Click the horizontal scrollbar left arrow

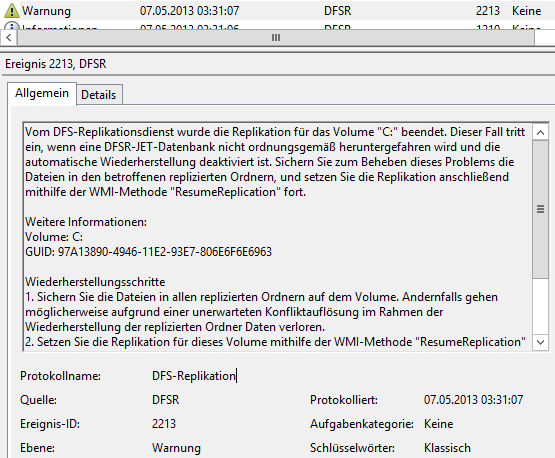(9, 38)
